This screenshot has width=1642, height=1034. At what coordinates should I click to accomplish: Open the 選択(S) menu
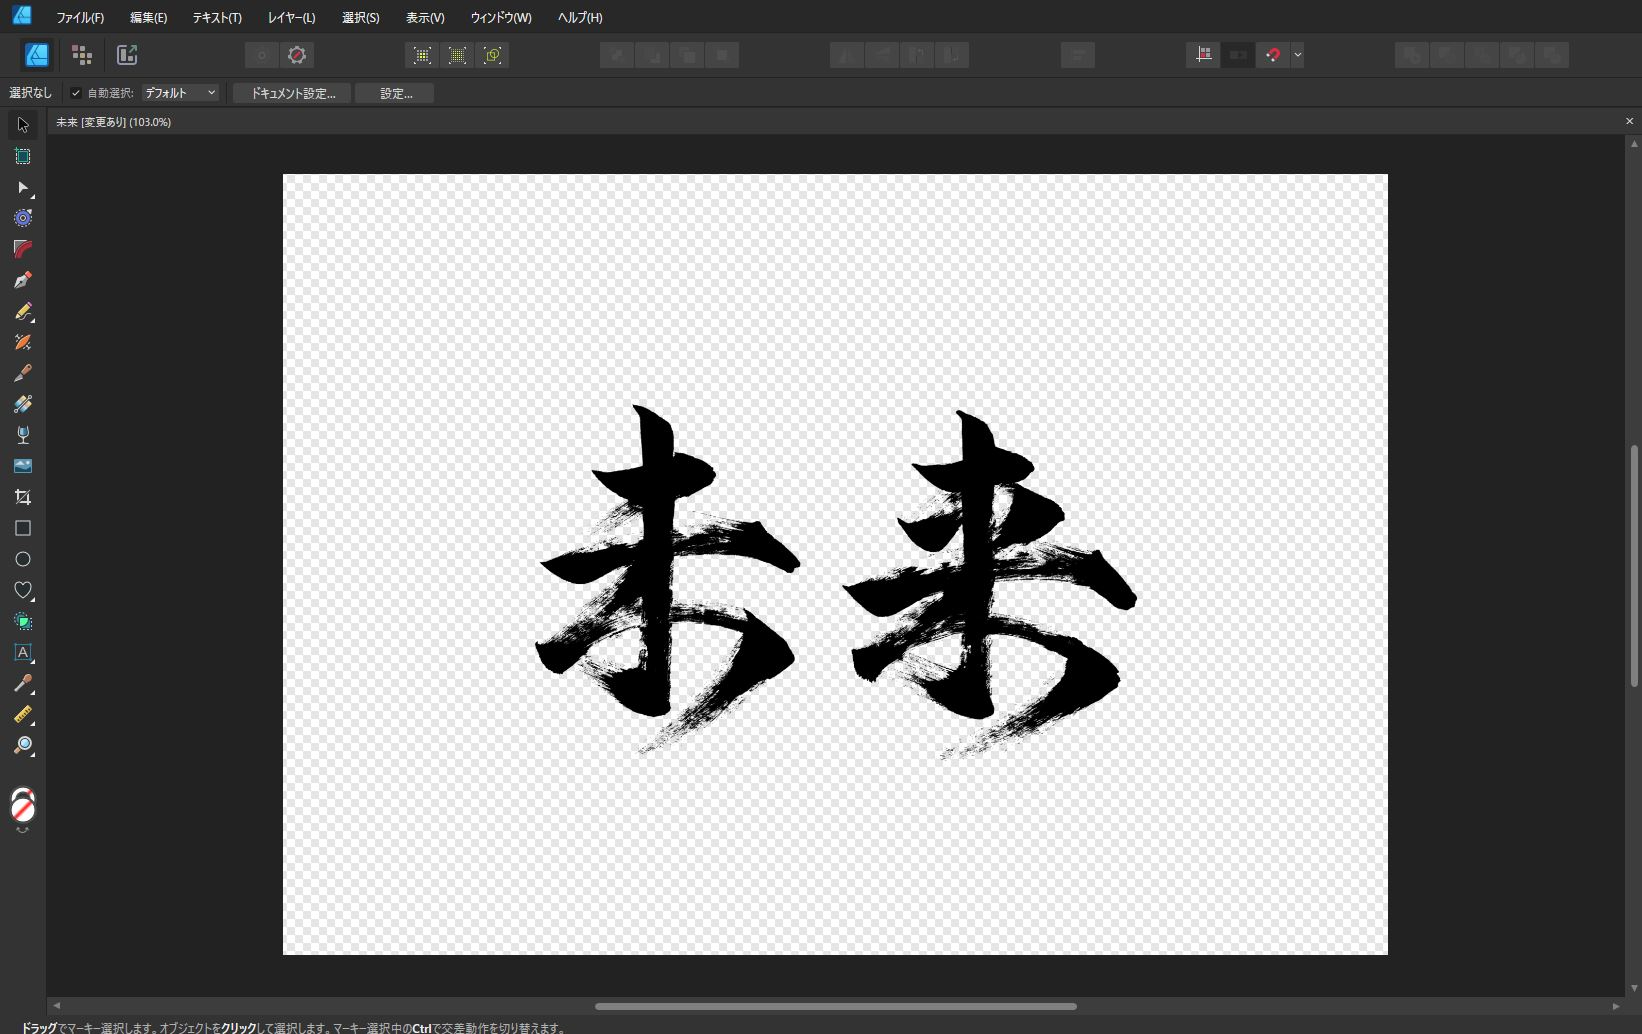click(x=360, y=17)
